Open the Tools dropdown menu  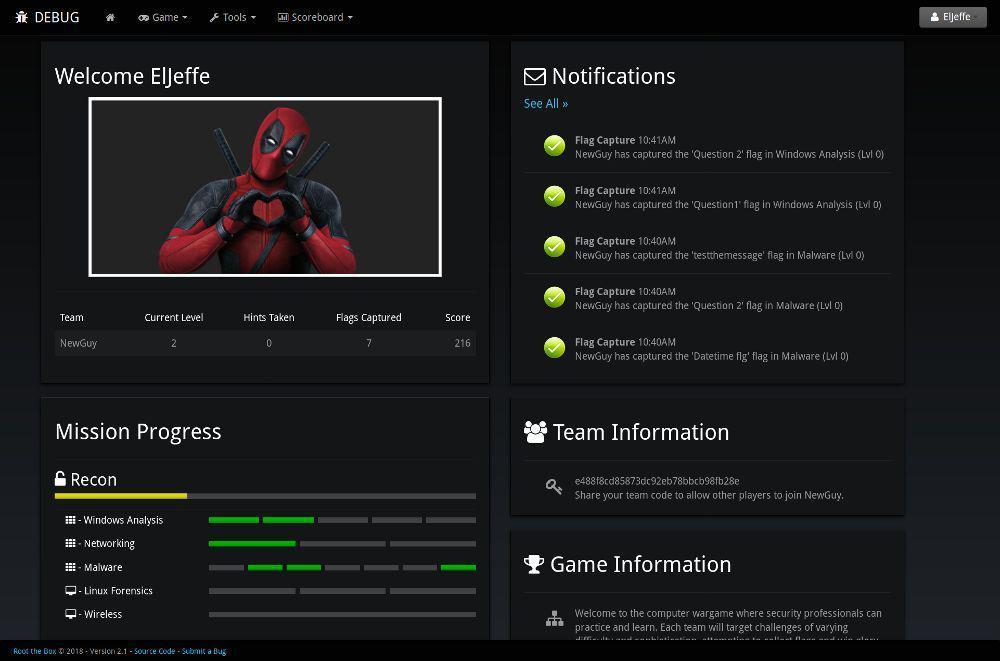[233, 17]
